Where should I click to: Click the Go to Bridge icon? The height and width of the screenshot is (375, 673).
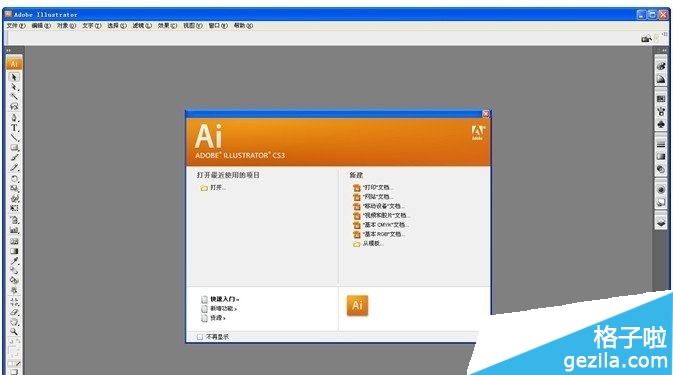(646, 39)
